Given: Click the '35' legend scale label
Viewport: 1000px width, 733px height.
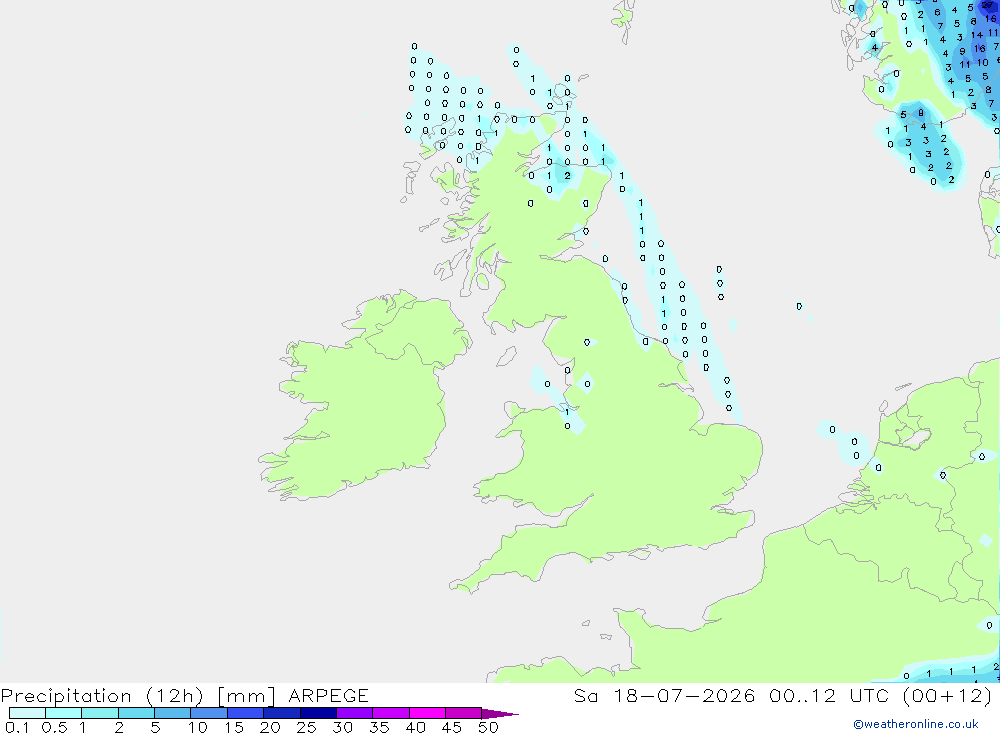Looking at the screenshot, I should [379, 727].
